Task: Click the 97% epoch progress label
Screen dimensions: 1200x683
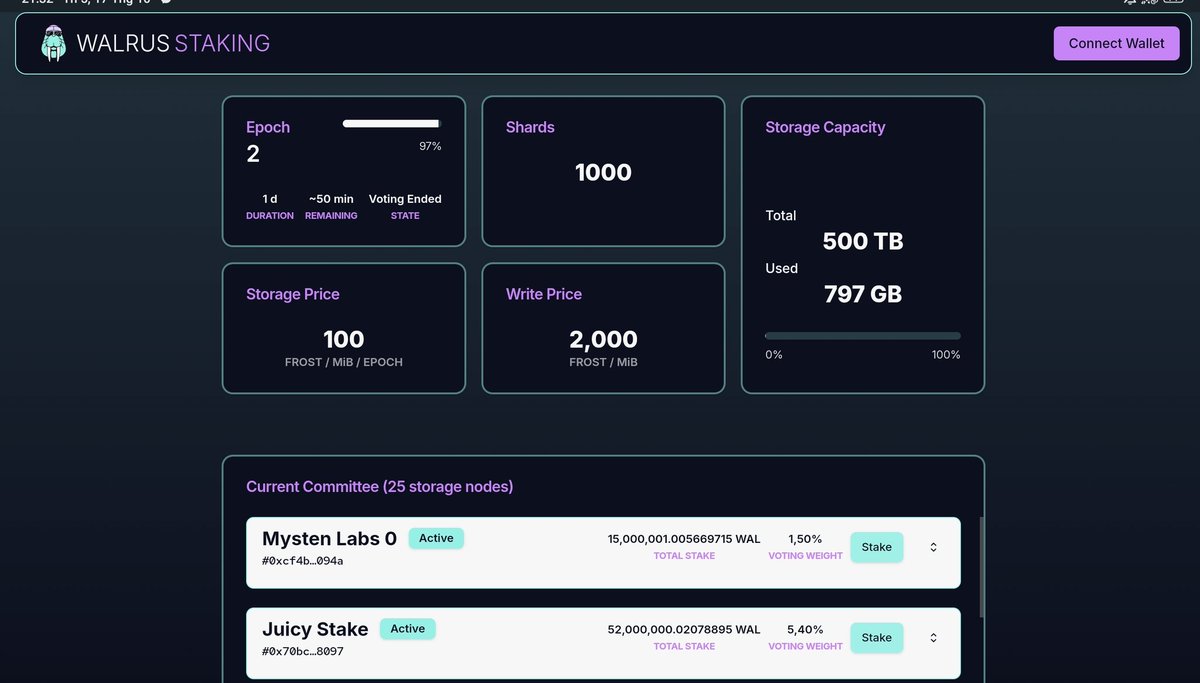Action: [430, 146]
